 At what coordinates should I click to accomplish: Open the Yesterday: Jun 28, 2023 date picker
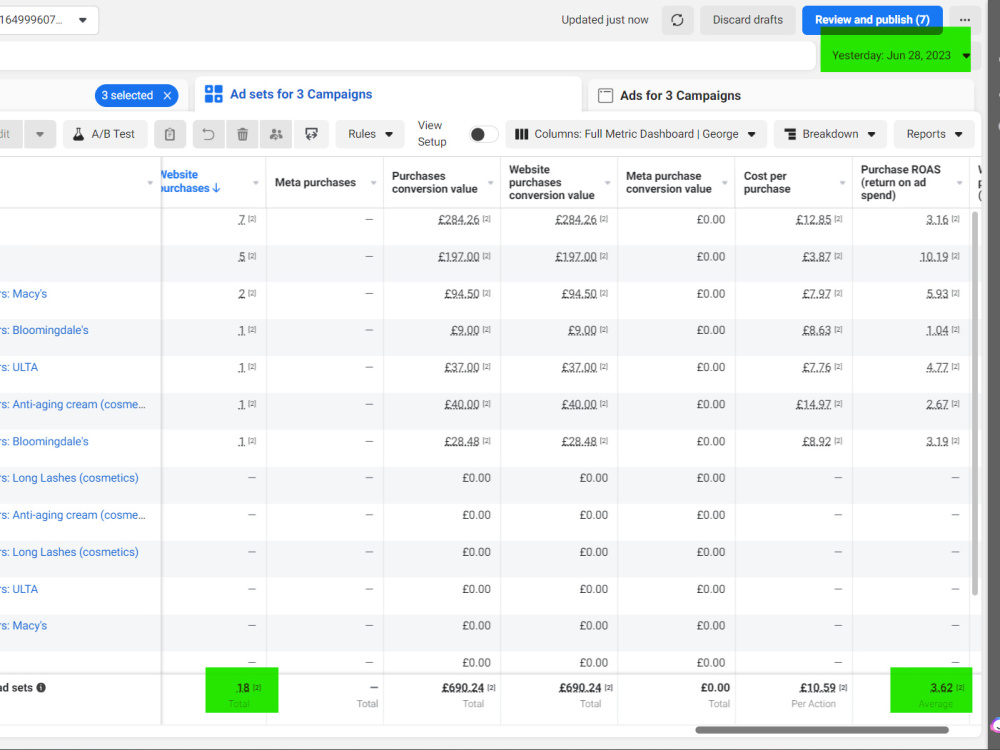895,55
